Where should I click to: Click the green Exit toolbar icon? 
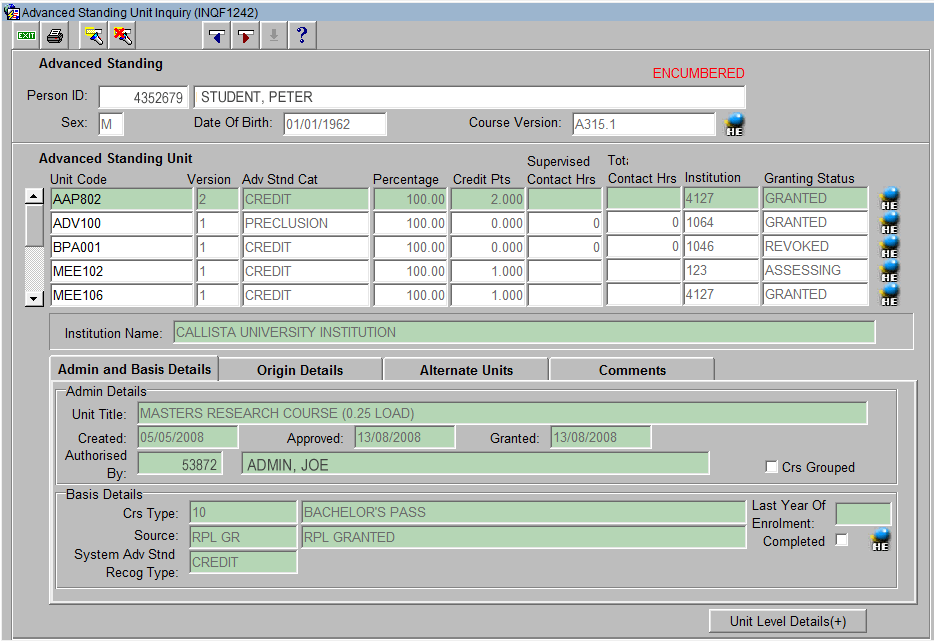click(26, 36)
